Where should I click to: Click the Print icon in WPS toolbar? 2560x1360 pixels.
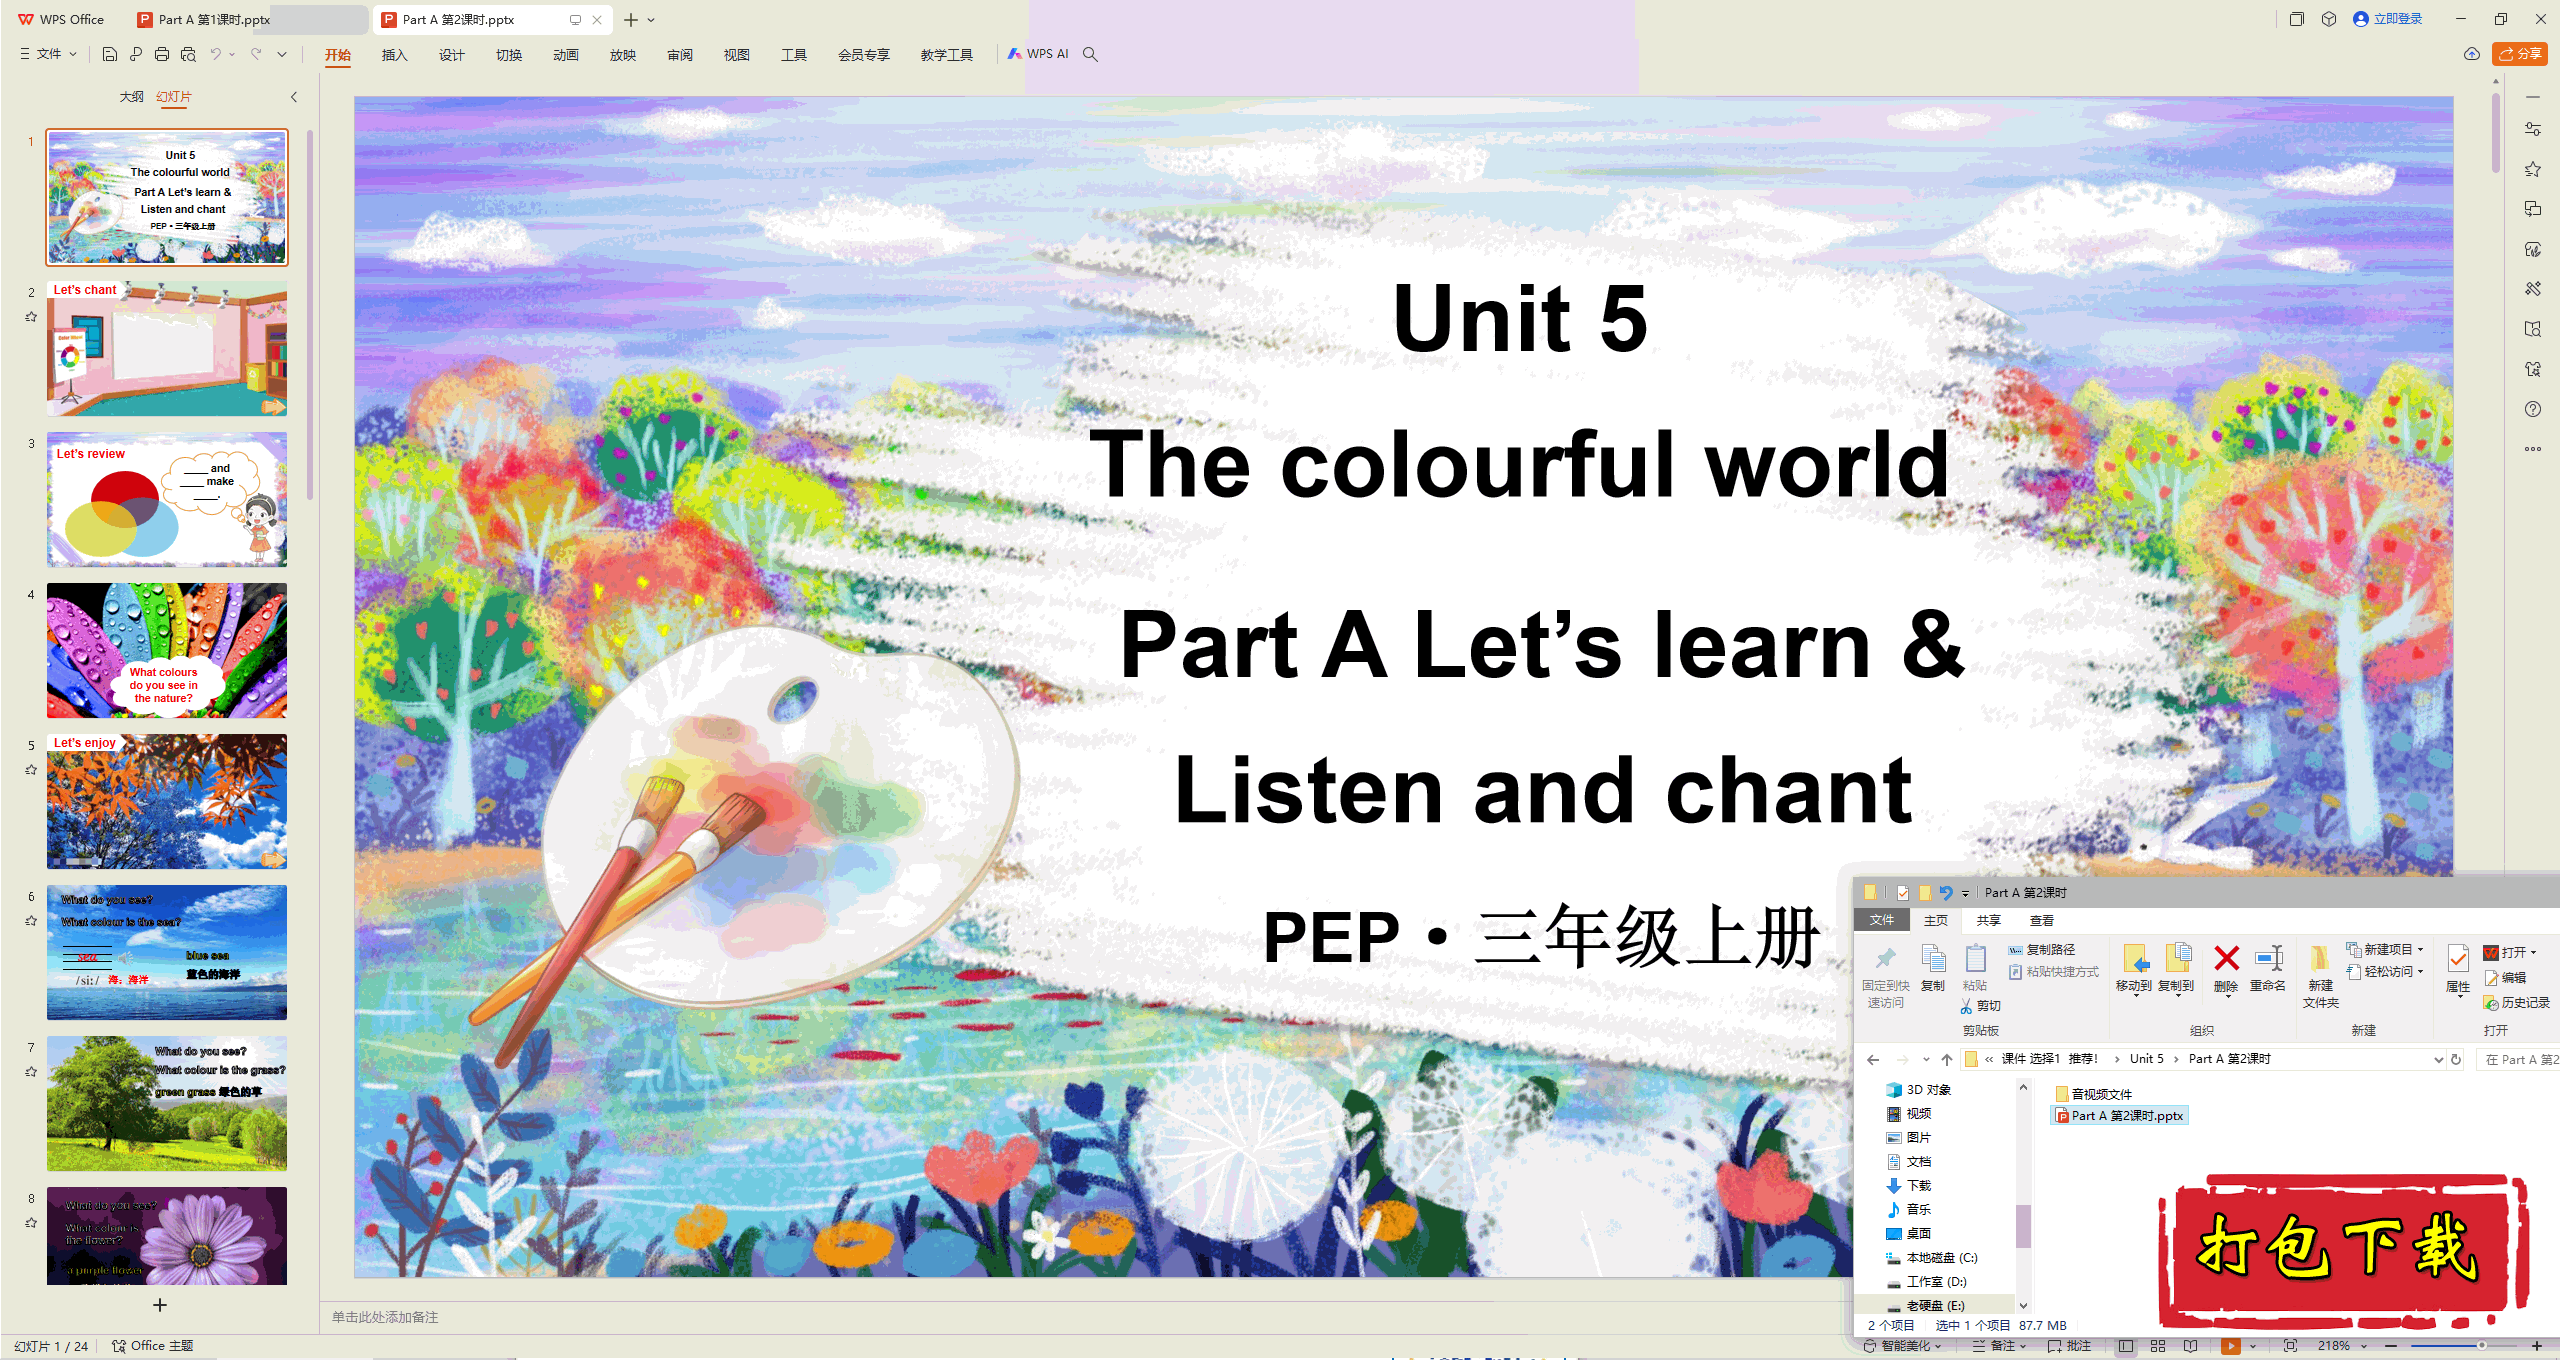(x=162, y=54)
